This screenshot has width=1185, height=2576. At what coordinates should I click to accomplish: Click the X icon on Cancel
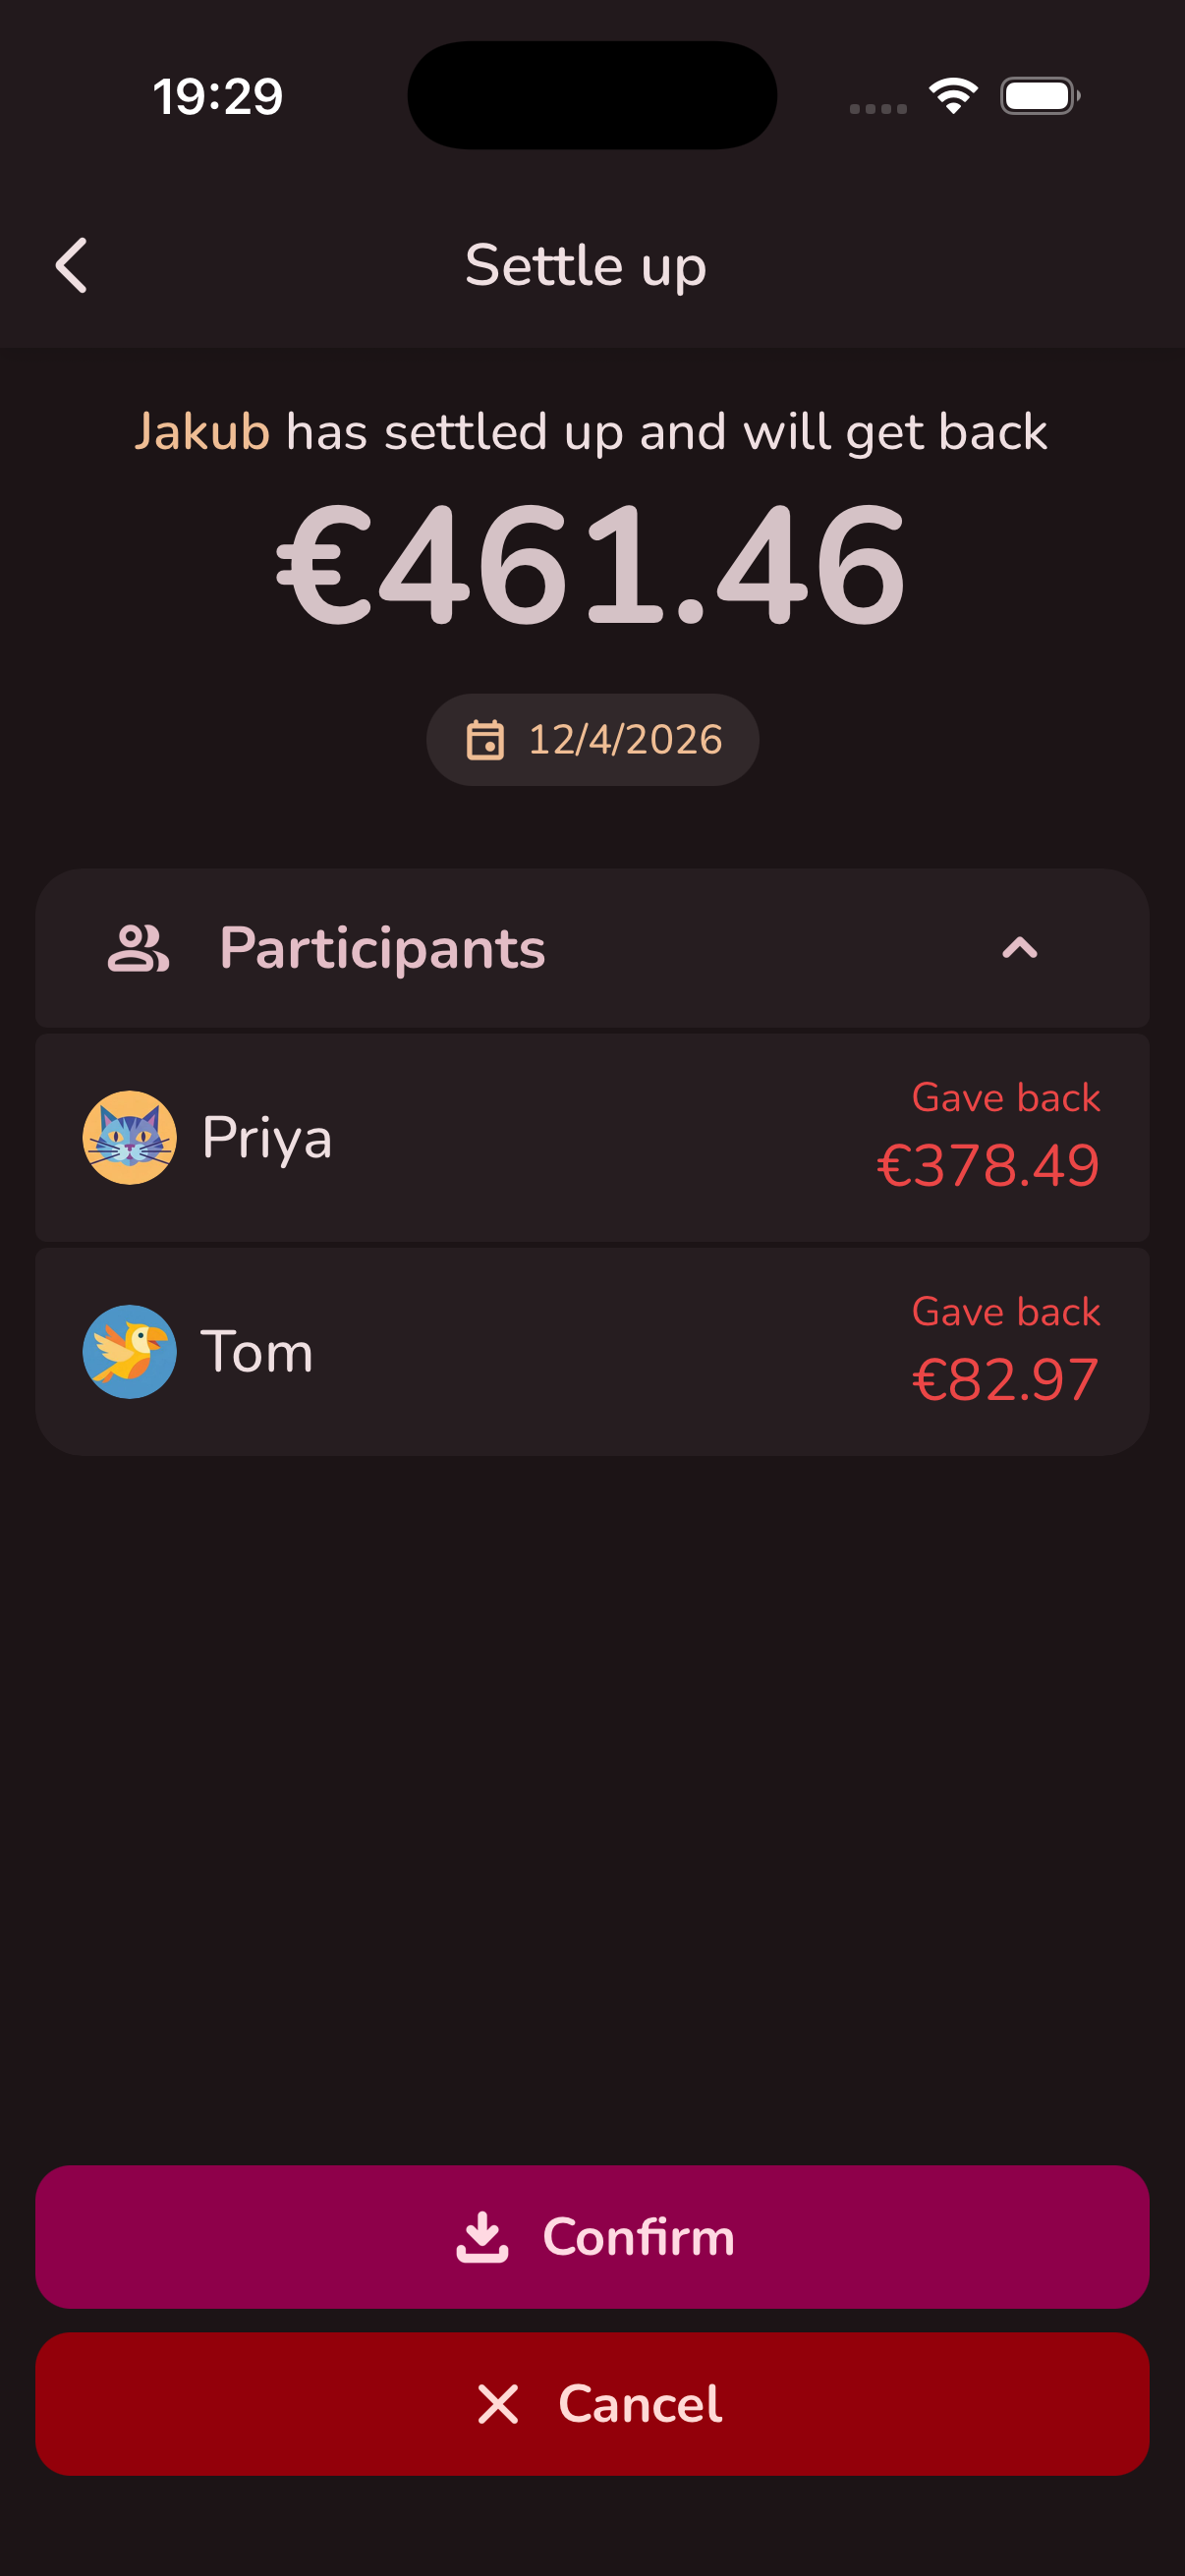pos(498,2403)
